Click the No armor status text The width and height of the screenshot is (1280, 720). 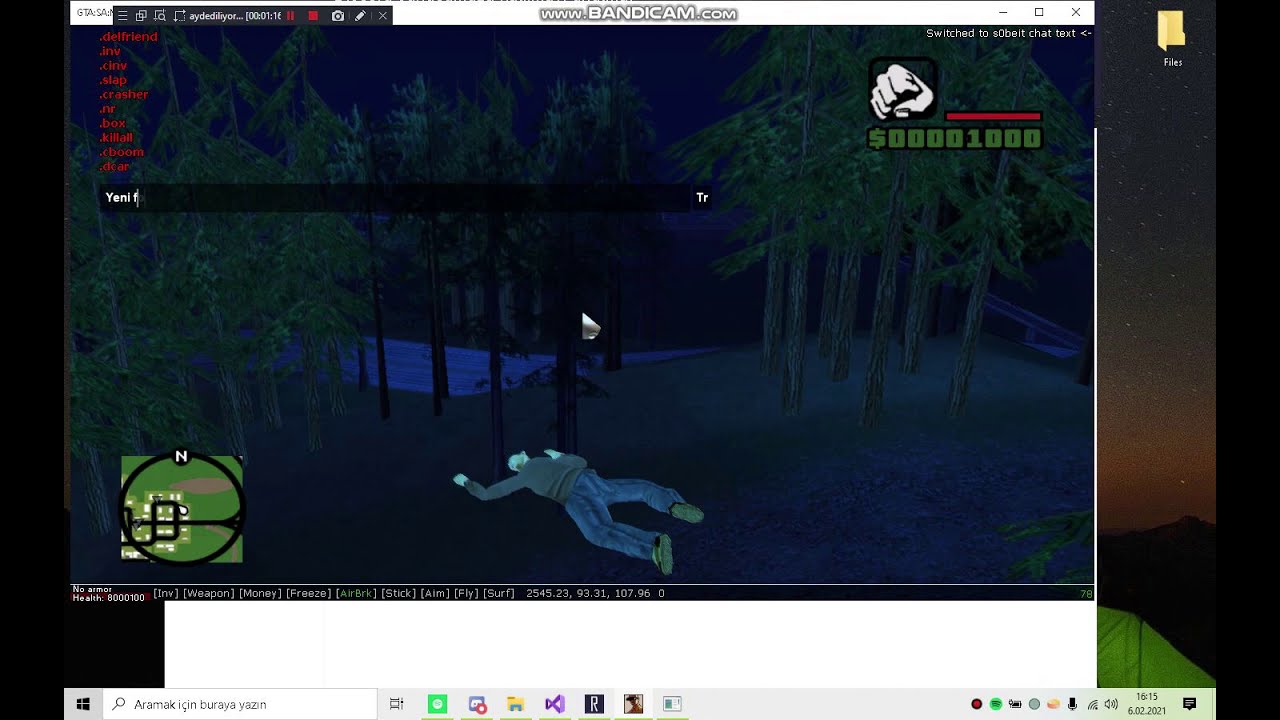click(93, 589)
